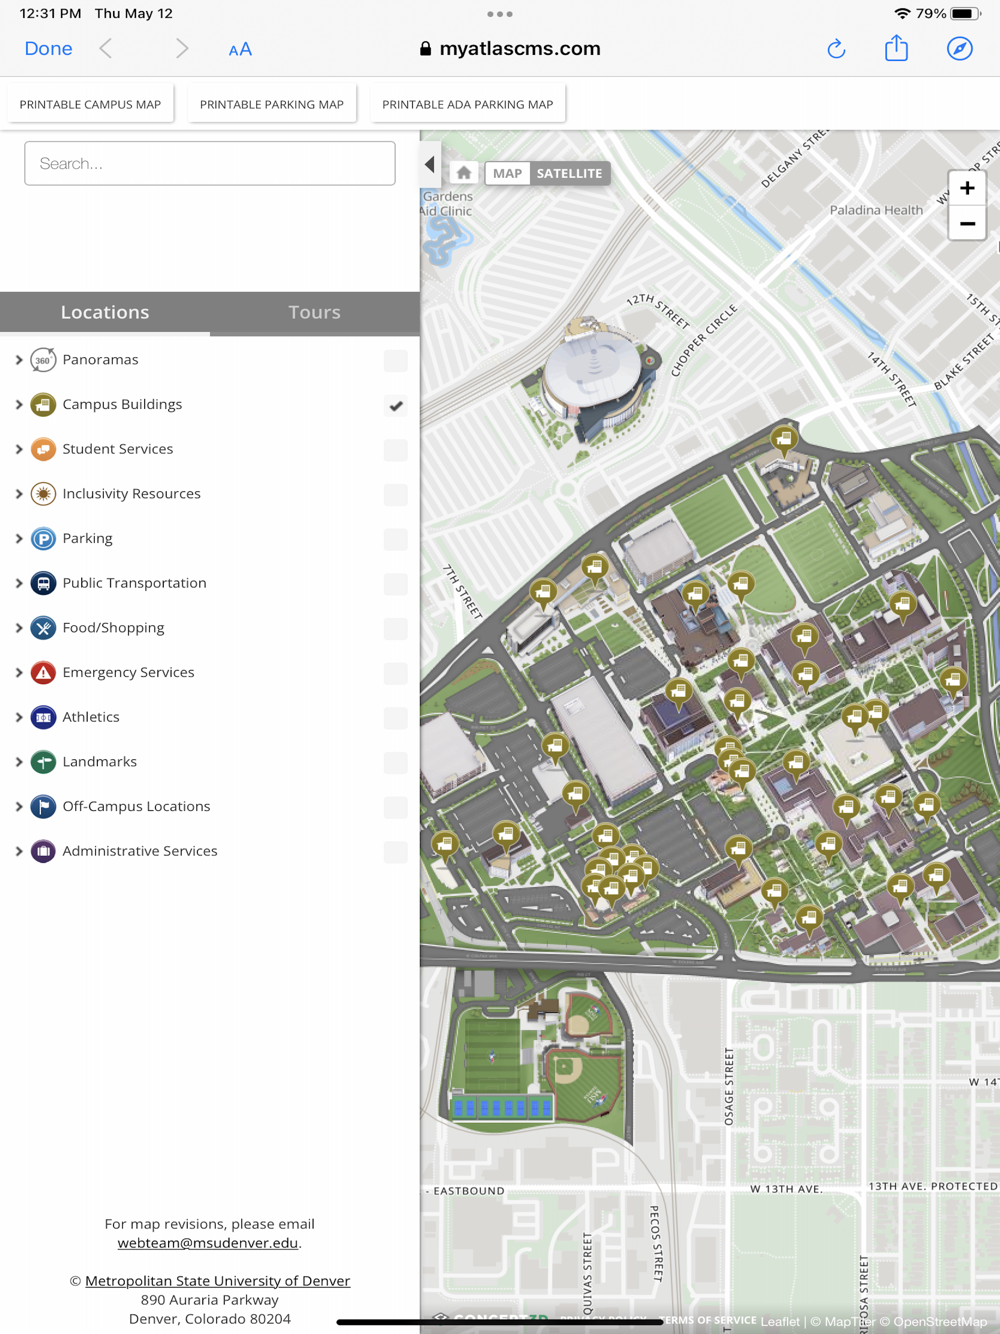This screenshot has height=1334, width=1000.
Task: Open page in Safari compass icon
Action: pyautogui.click(x=960, y=48)
